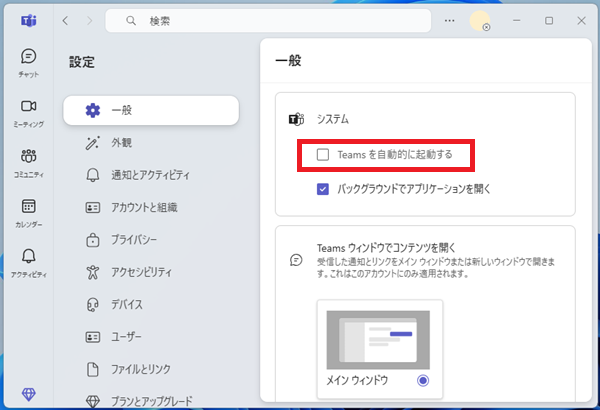Open プランとアップグレード settings
This screenshot has height=410, width=600.
click(151, 401)
